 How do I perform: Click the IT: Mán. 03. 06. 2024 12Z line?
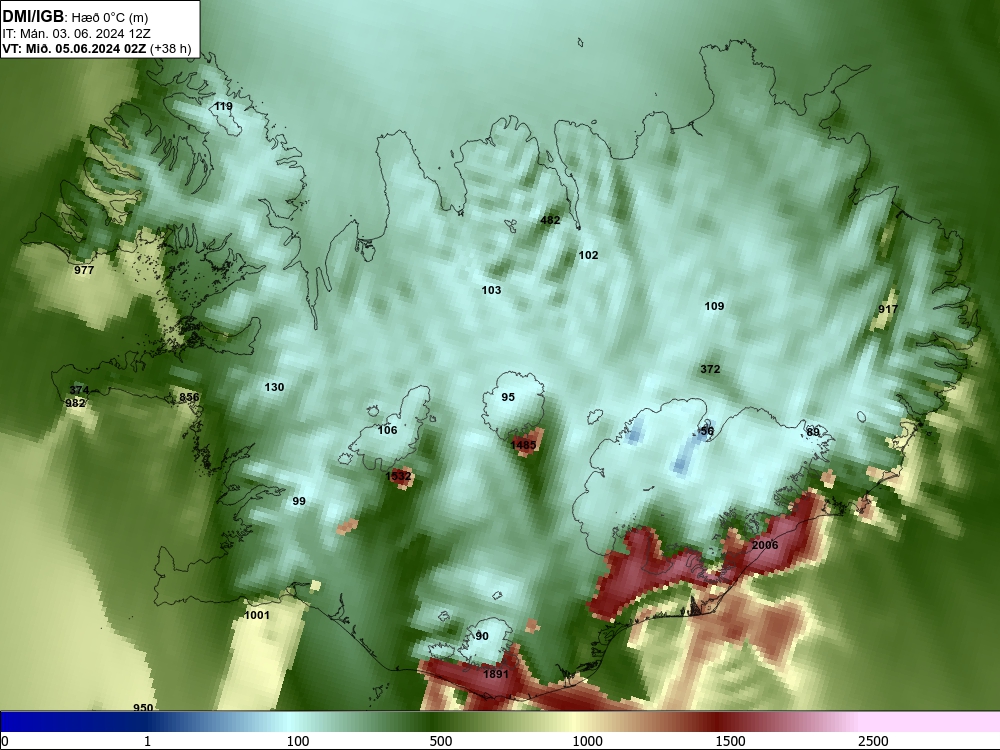pos(77,34)
